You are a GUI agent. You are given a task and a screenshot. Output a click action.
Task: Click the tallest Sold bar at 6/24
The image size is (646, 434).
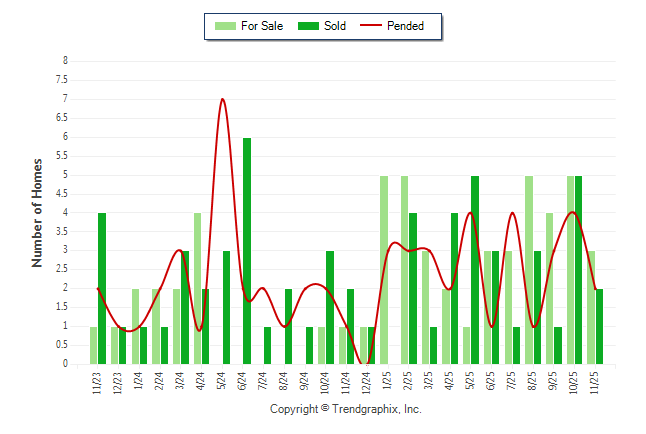tap(247, 250)
